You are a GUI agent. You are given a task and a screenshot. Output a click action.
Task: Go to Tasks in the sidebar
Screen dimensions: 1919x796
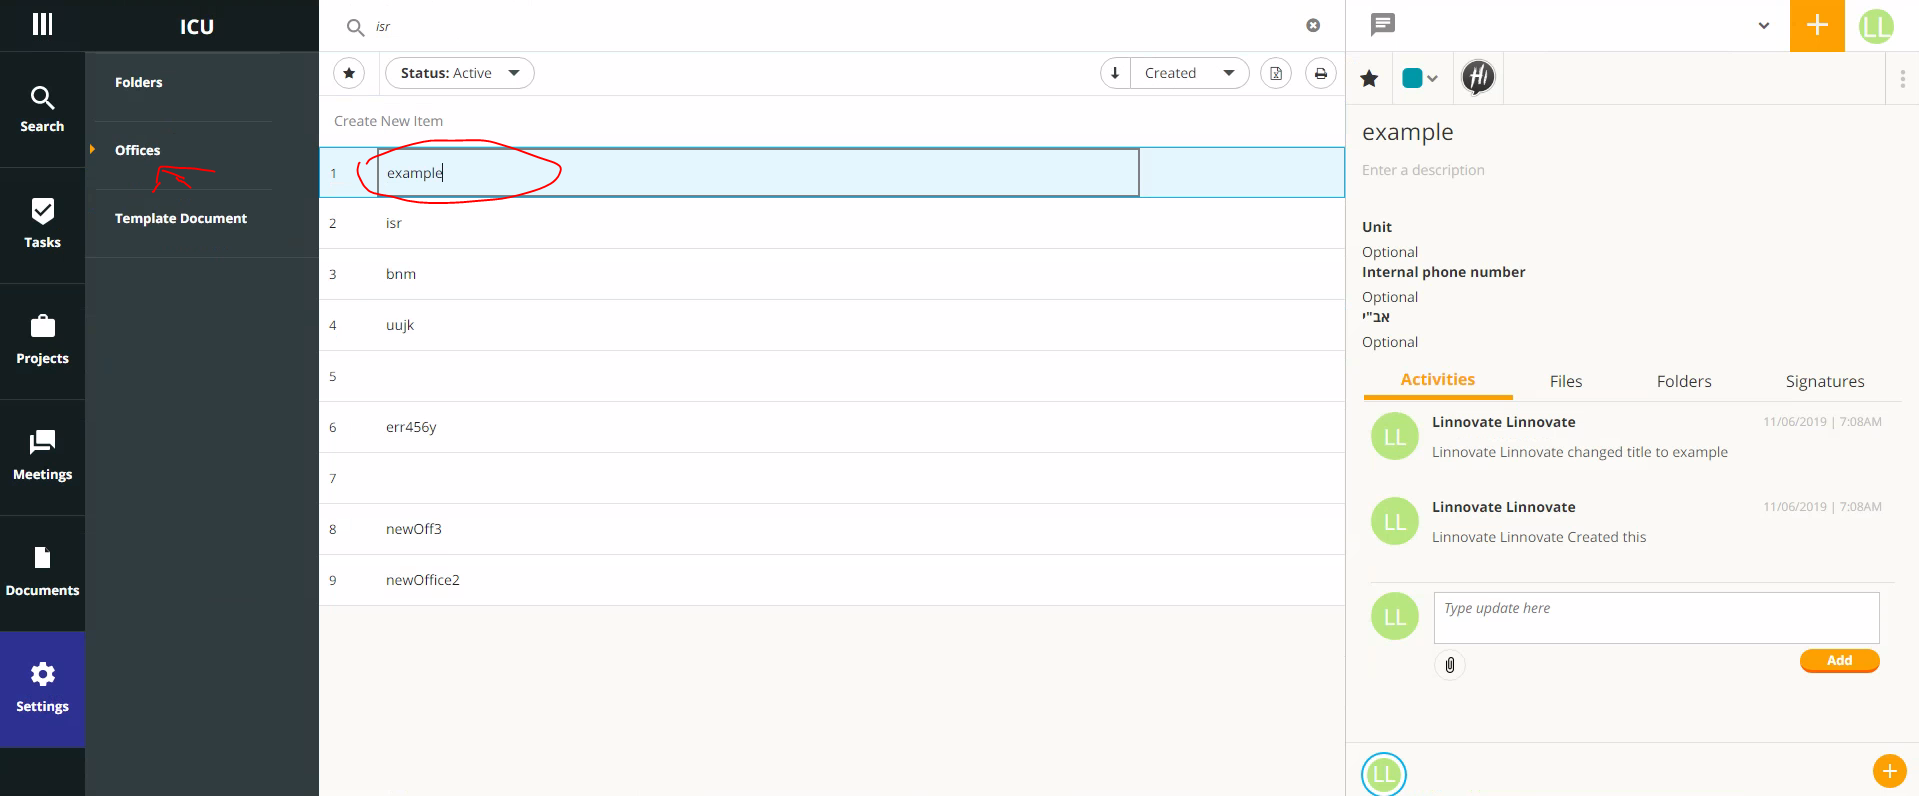click(42, 225)
